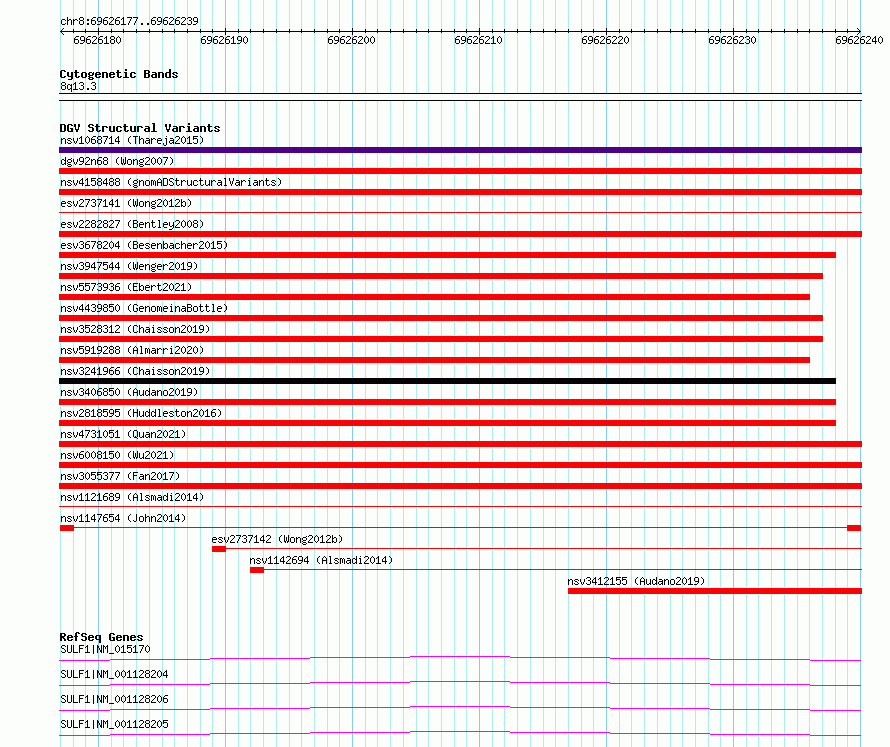Click red start block of esv2737142
The image size is (890, 747).
click(x=219, y=549)
